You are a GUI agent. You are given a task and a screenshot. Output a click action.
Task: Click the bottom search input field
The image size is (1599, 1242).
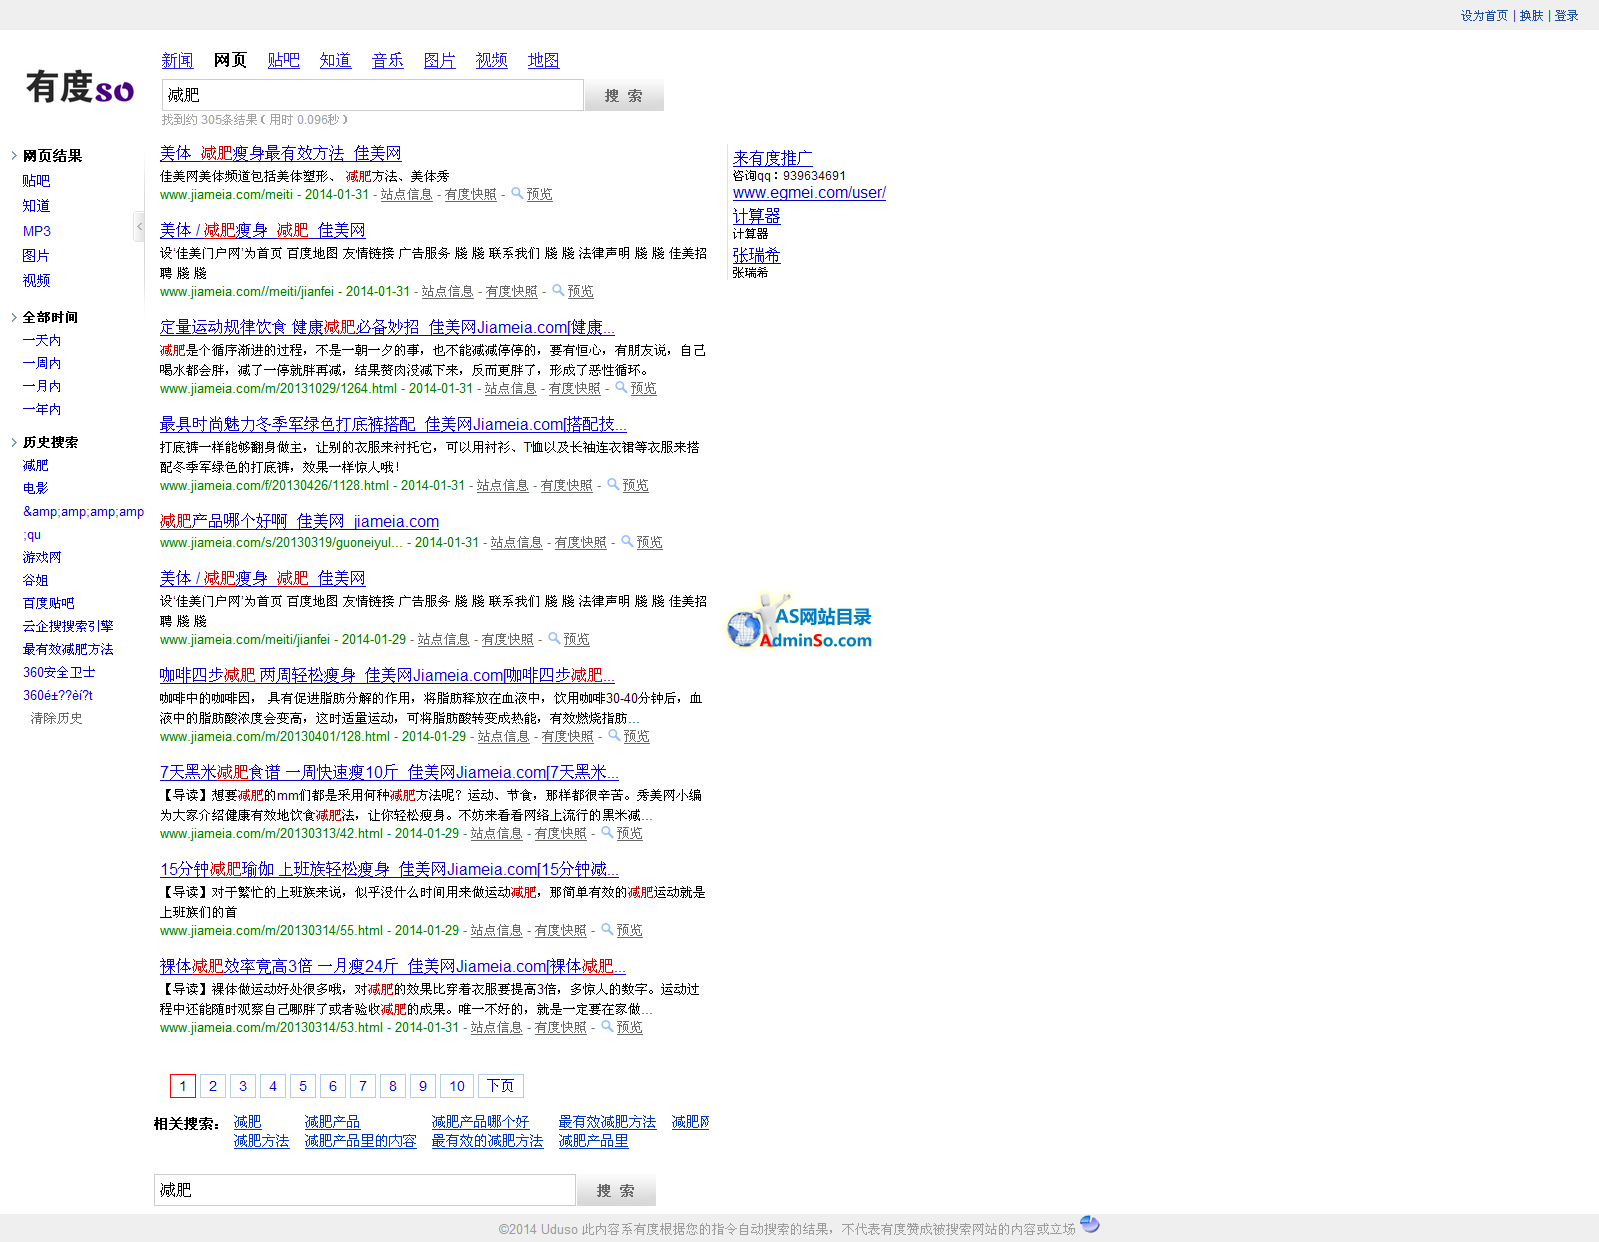(x=365, y=1190)
